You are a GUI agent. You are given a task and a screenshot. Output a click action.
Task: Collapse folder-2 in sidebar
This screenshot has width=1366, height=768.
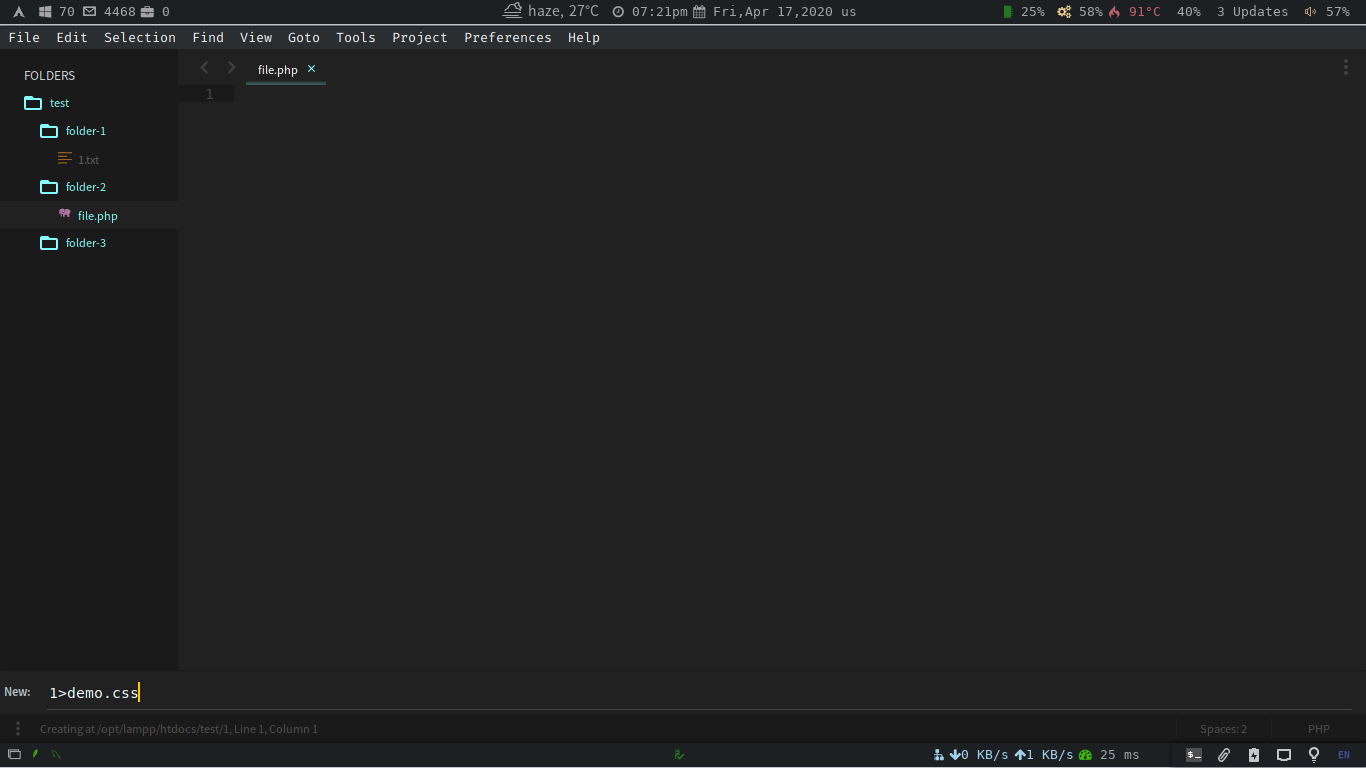tap(49, 187)
